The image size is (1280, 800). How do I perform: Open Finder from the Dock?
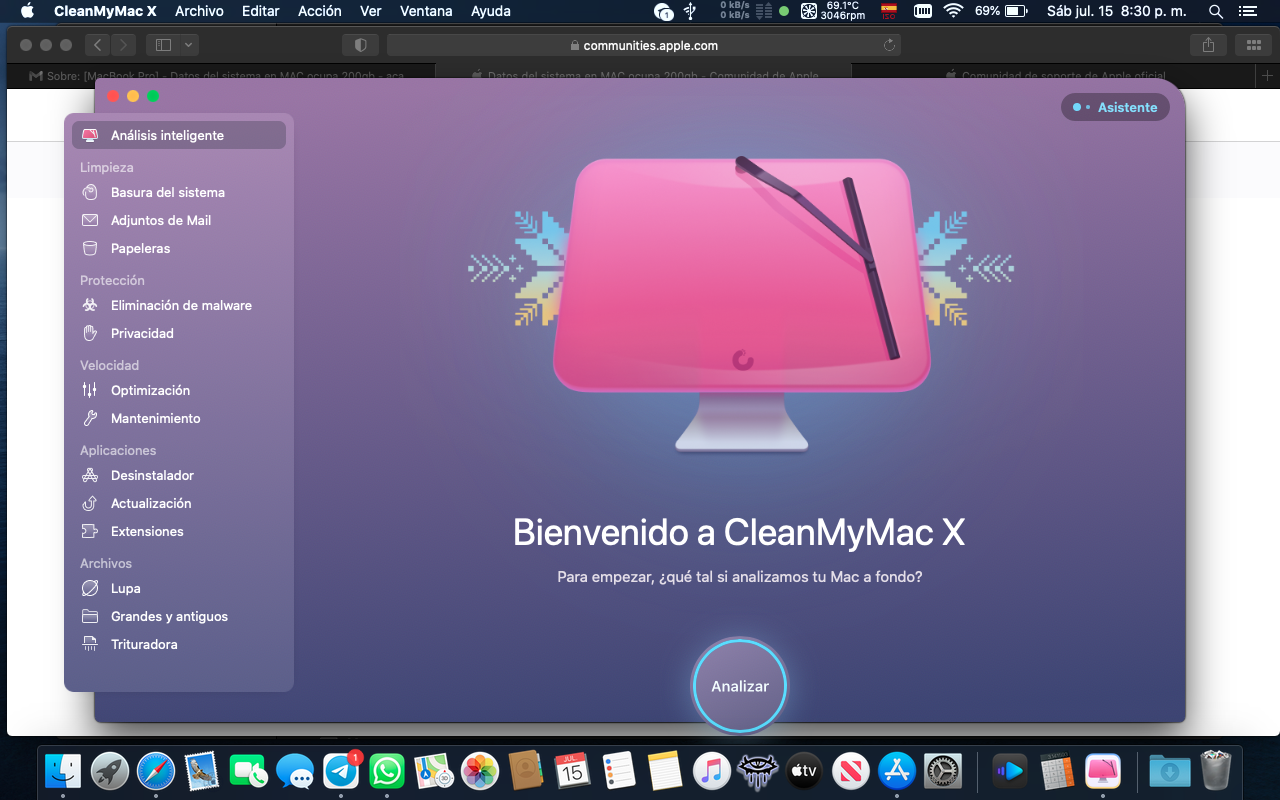(x=63, y=771)
